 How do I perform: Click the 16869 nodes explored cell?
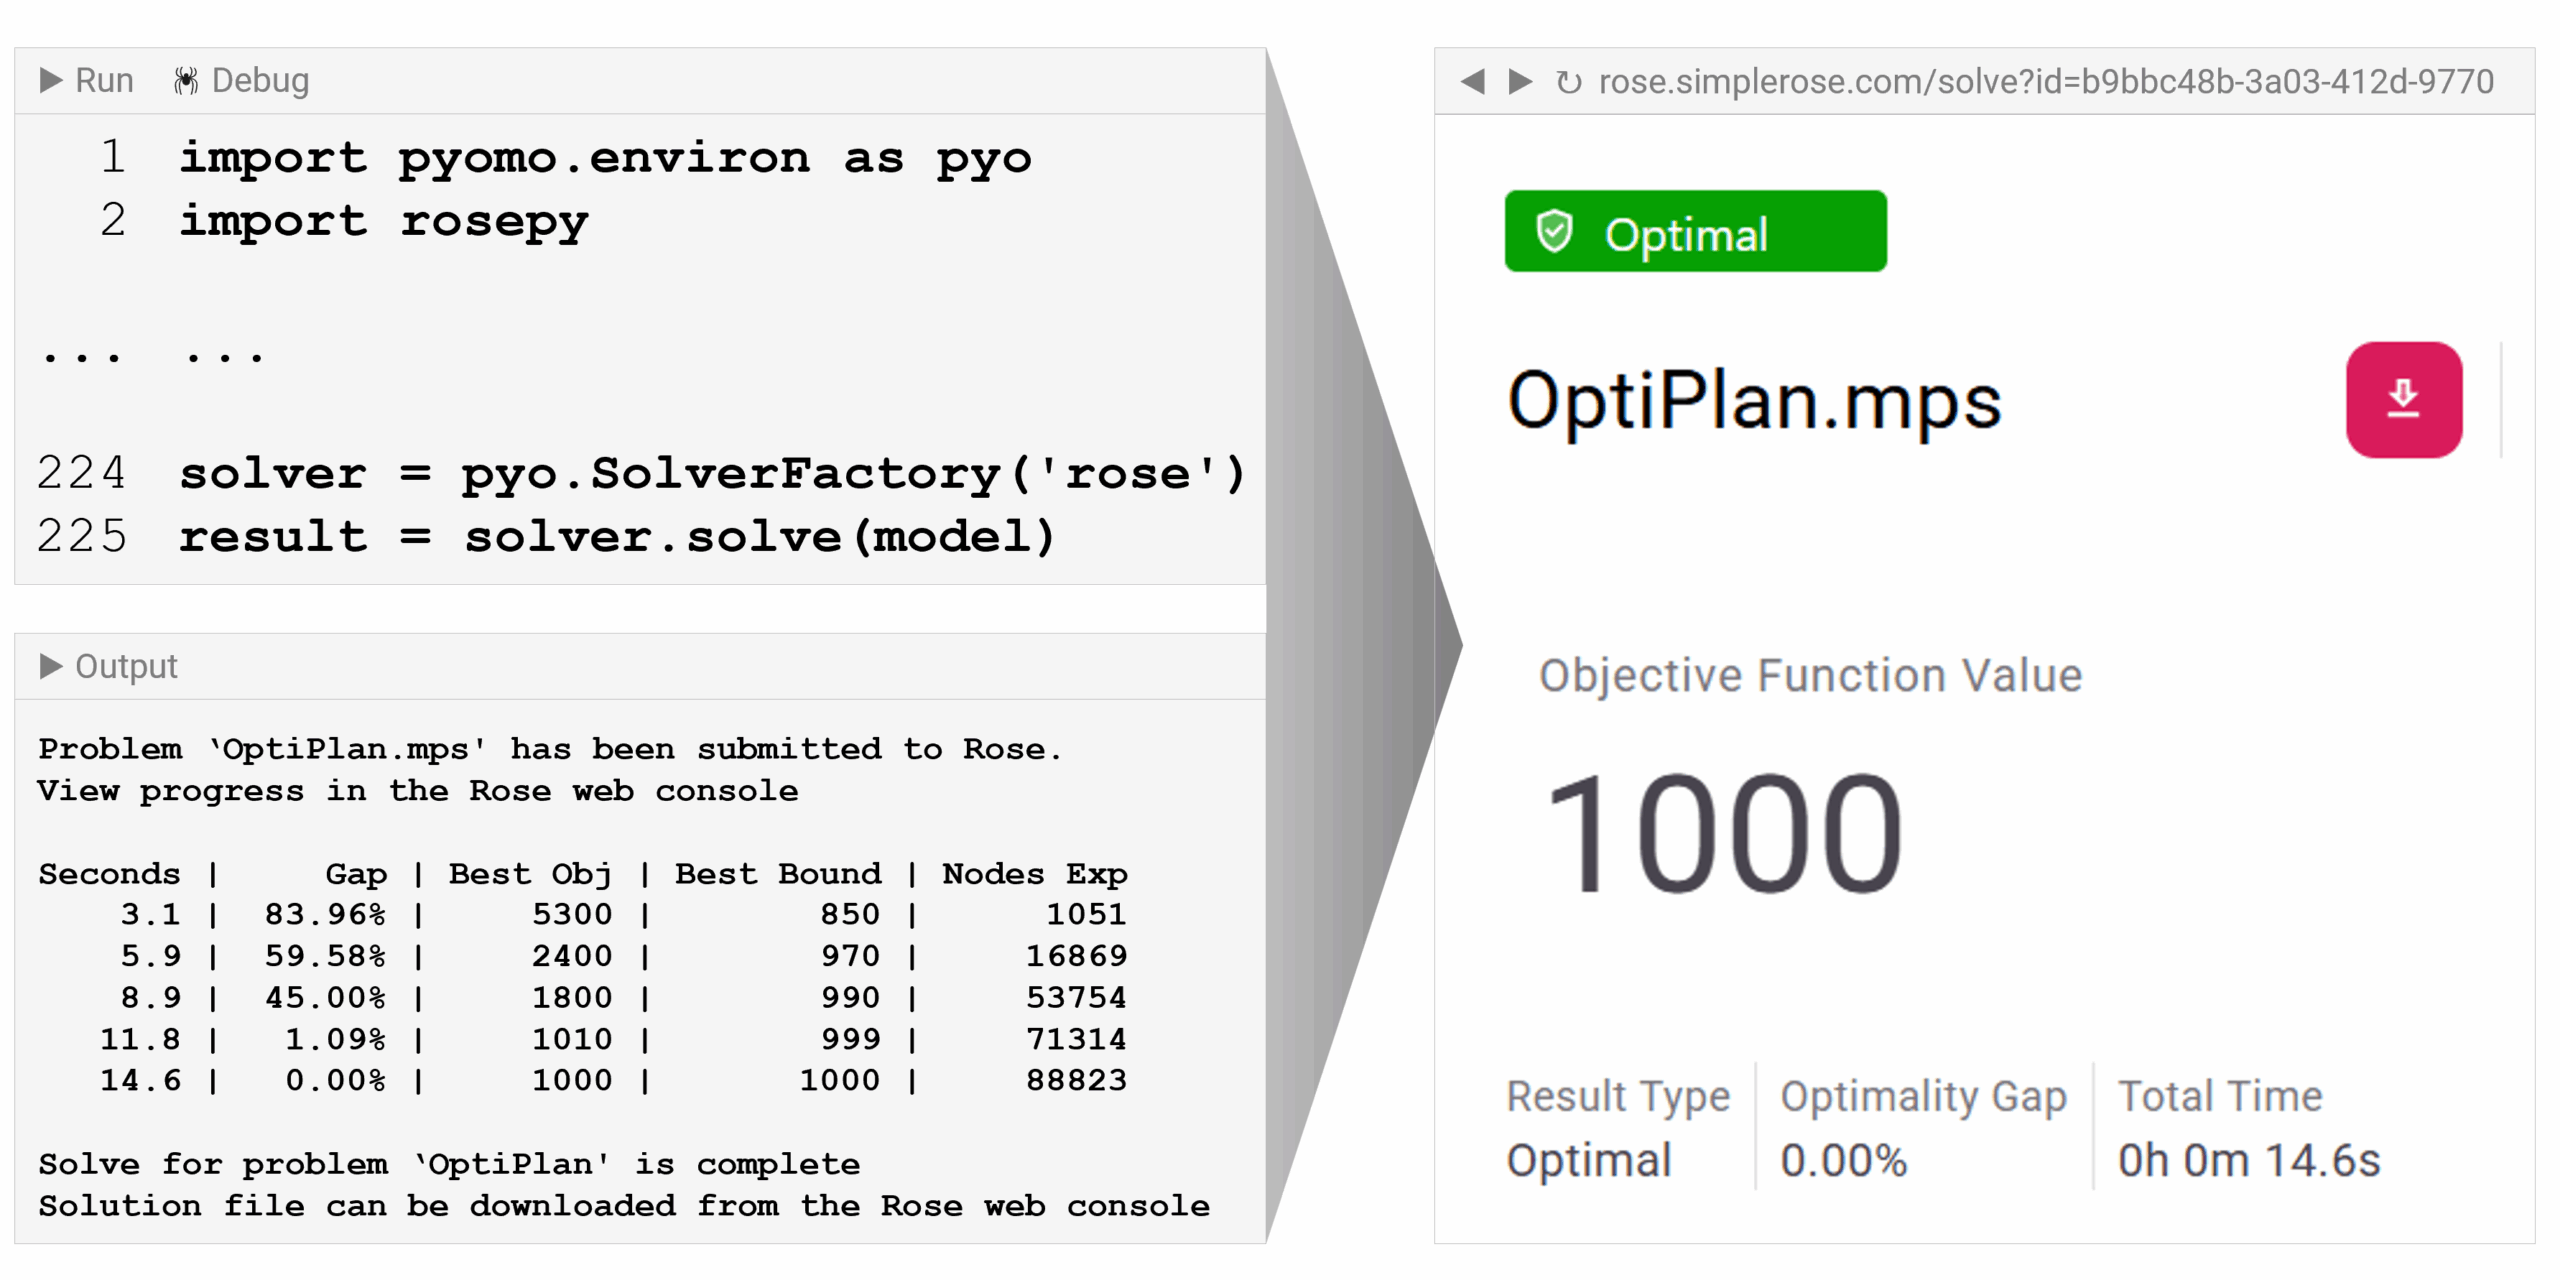(1077, 956)
